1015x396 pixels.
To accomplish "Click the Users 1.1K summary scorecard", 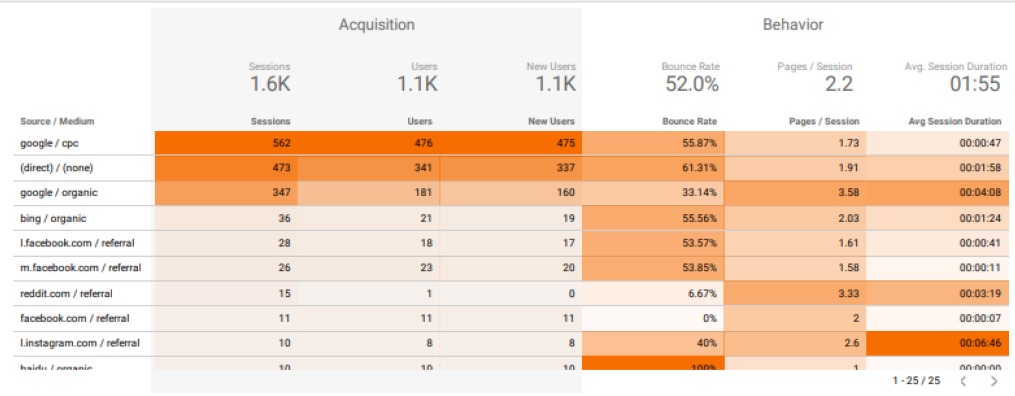I will click(418, 77).
